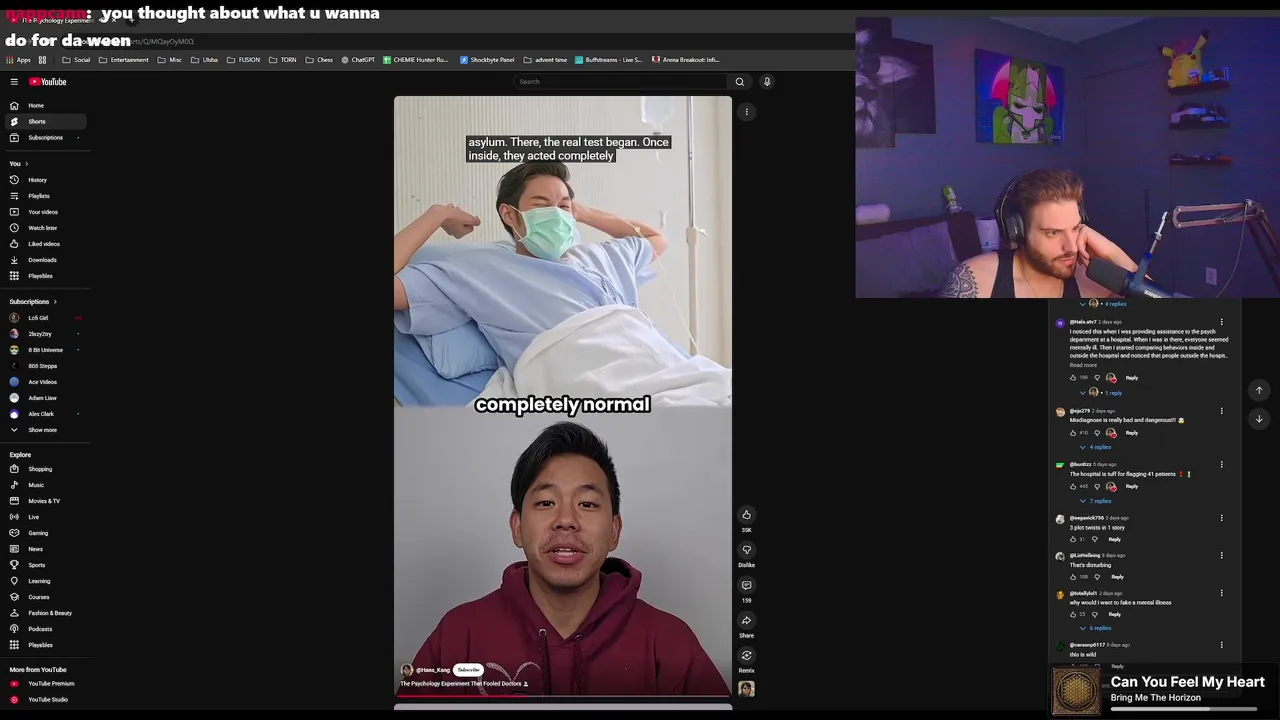
Task: Open Courses in the Explore section
Action: (x=44, y=597)
